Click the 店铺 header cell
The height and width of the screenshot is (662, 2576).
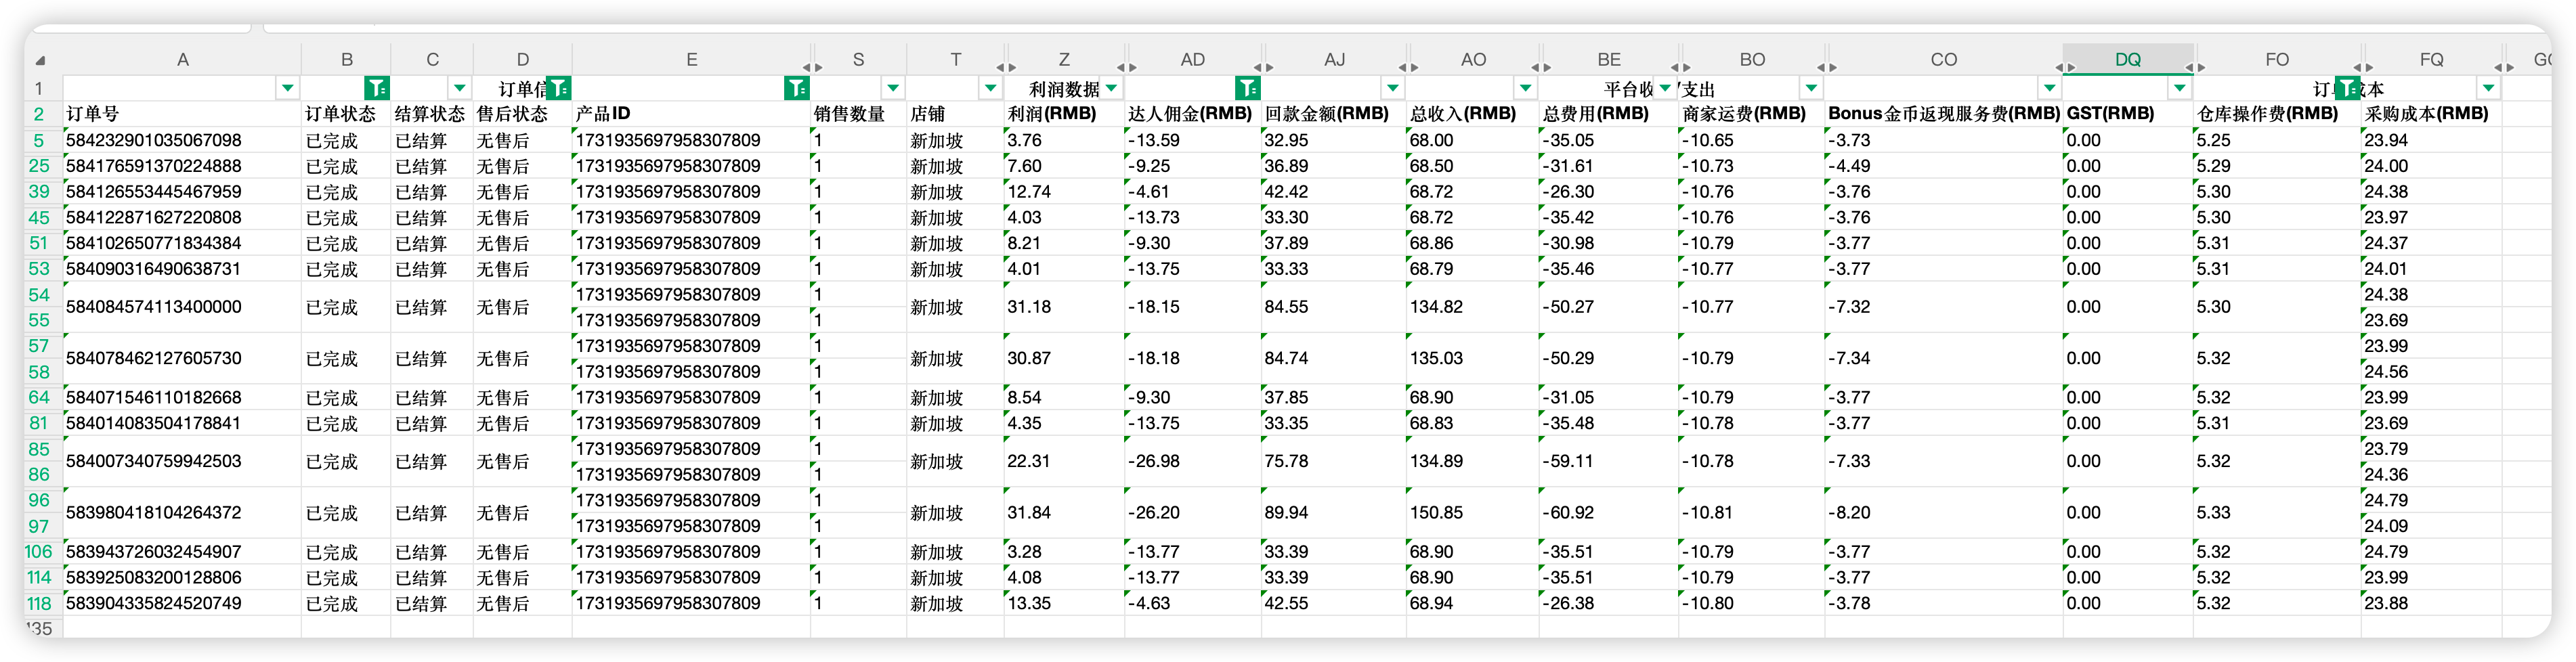point(955,114)
